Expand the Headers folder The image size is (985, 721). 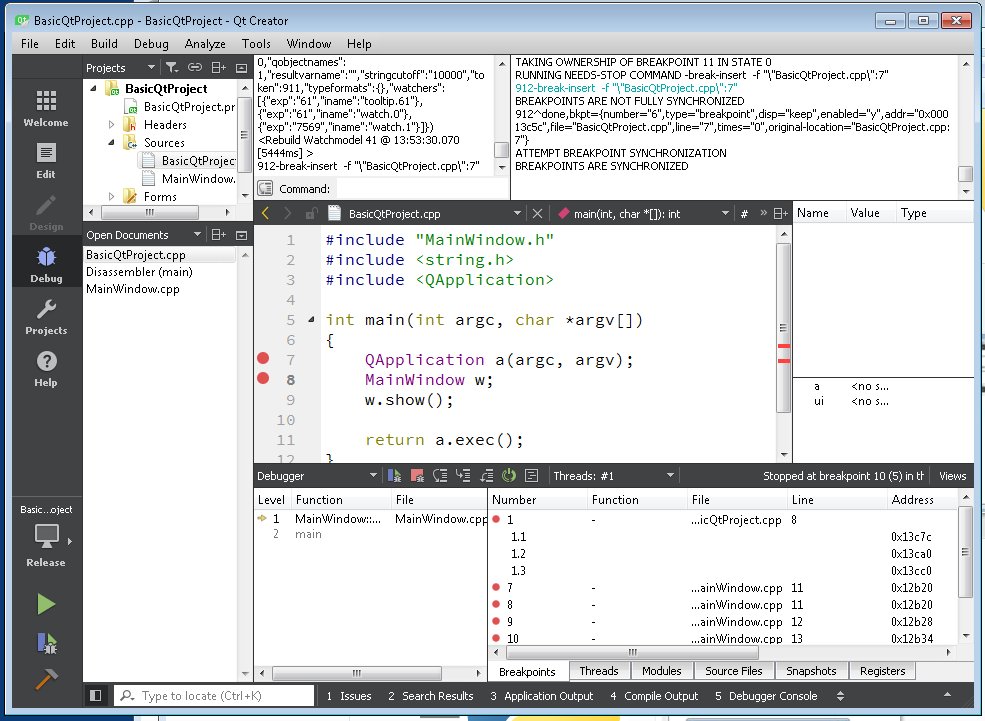pos(112,124)
